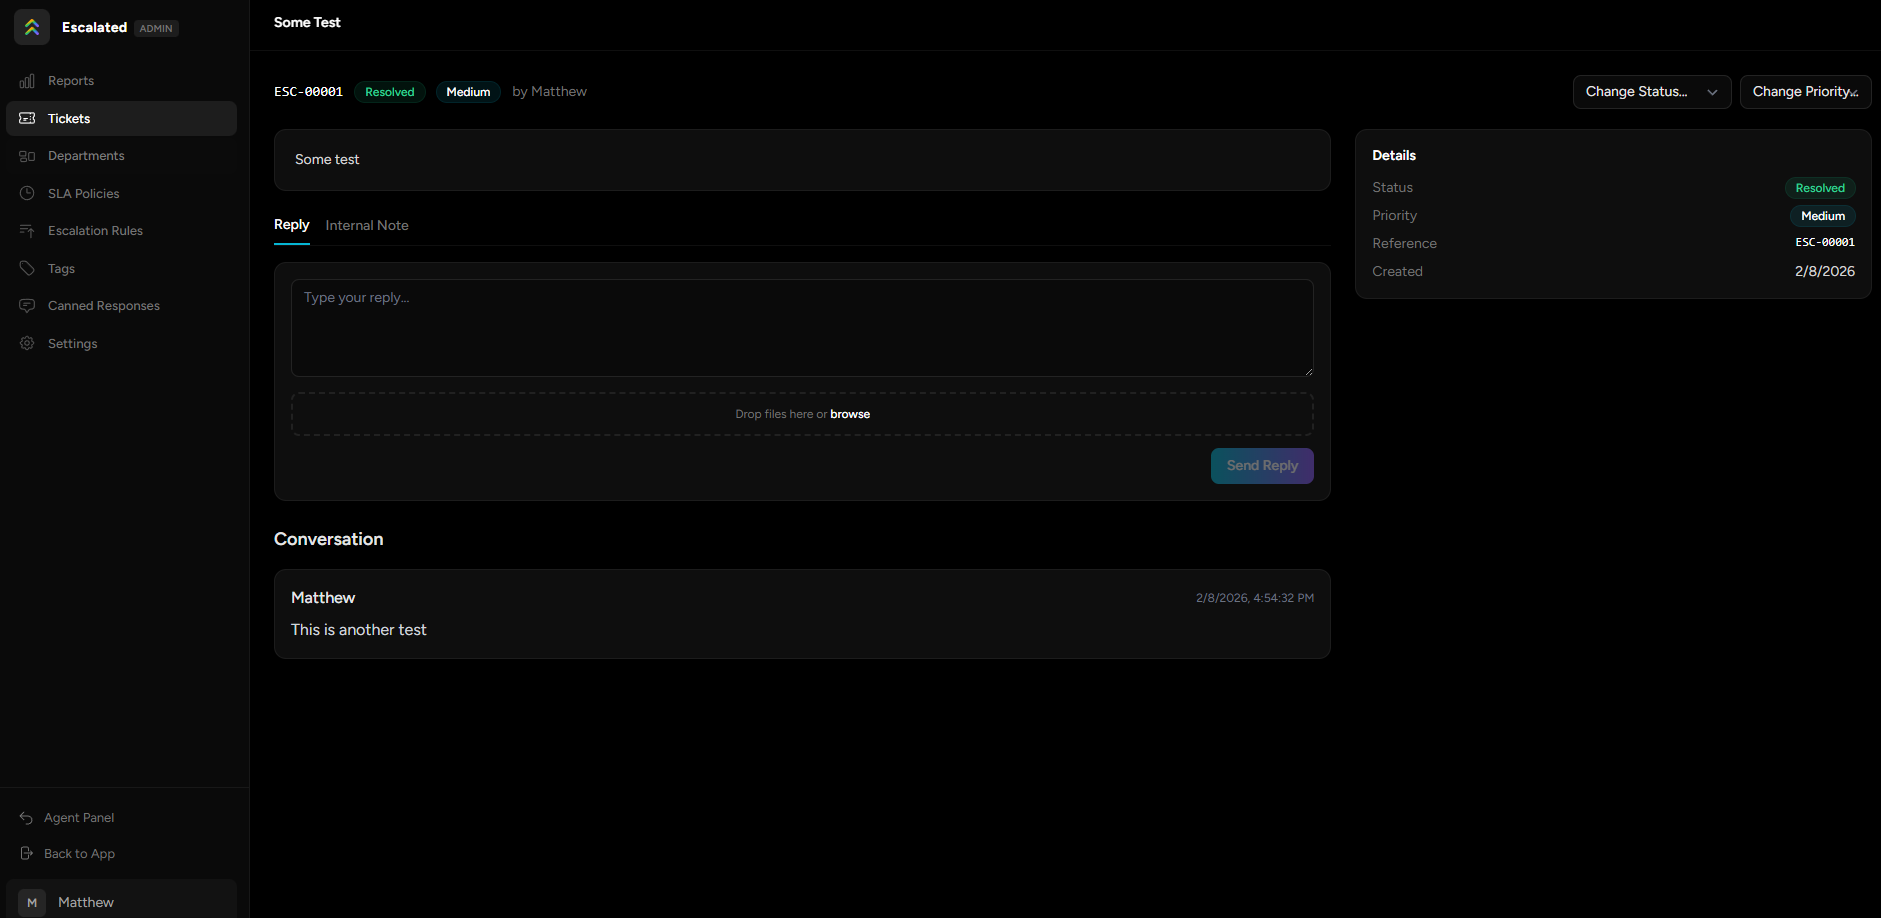Select the Reply tab
The image size is (1881, 918).
point(291,225)
